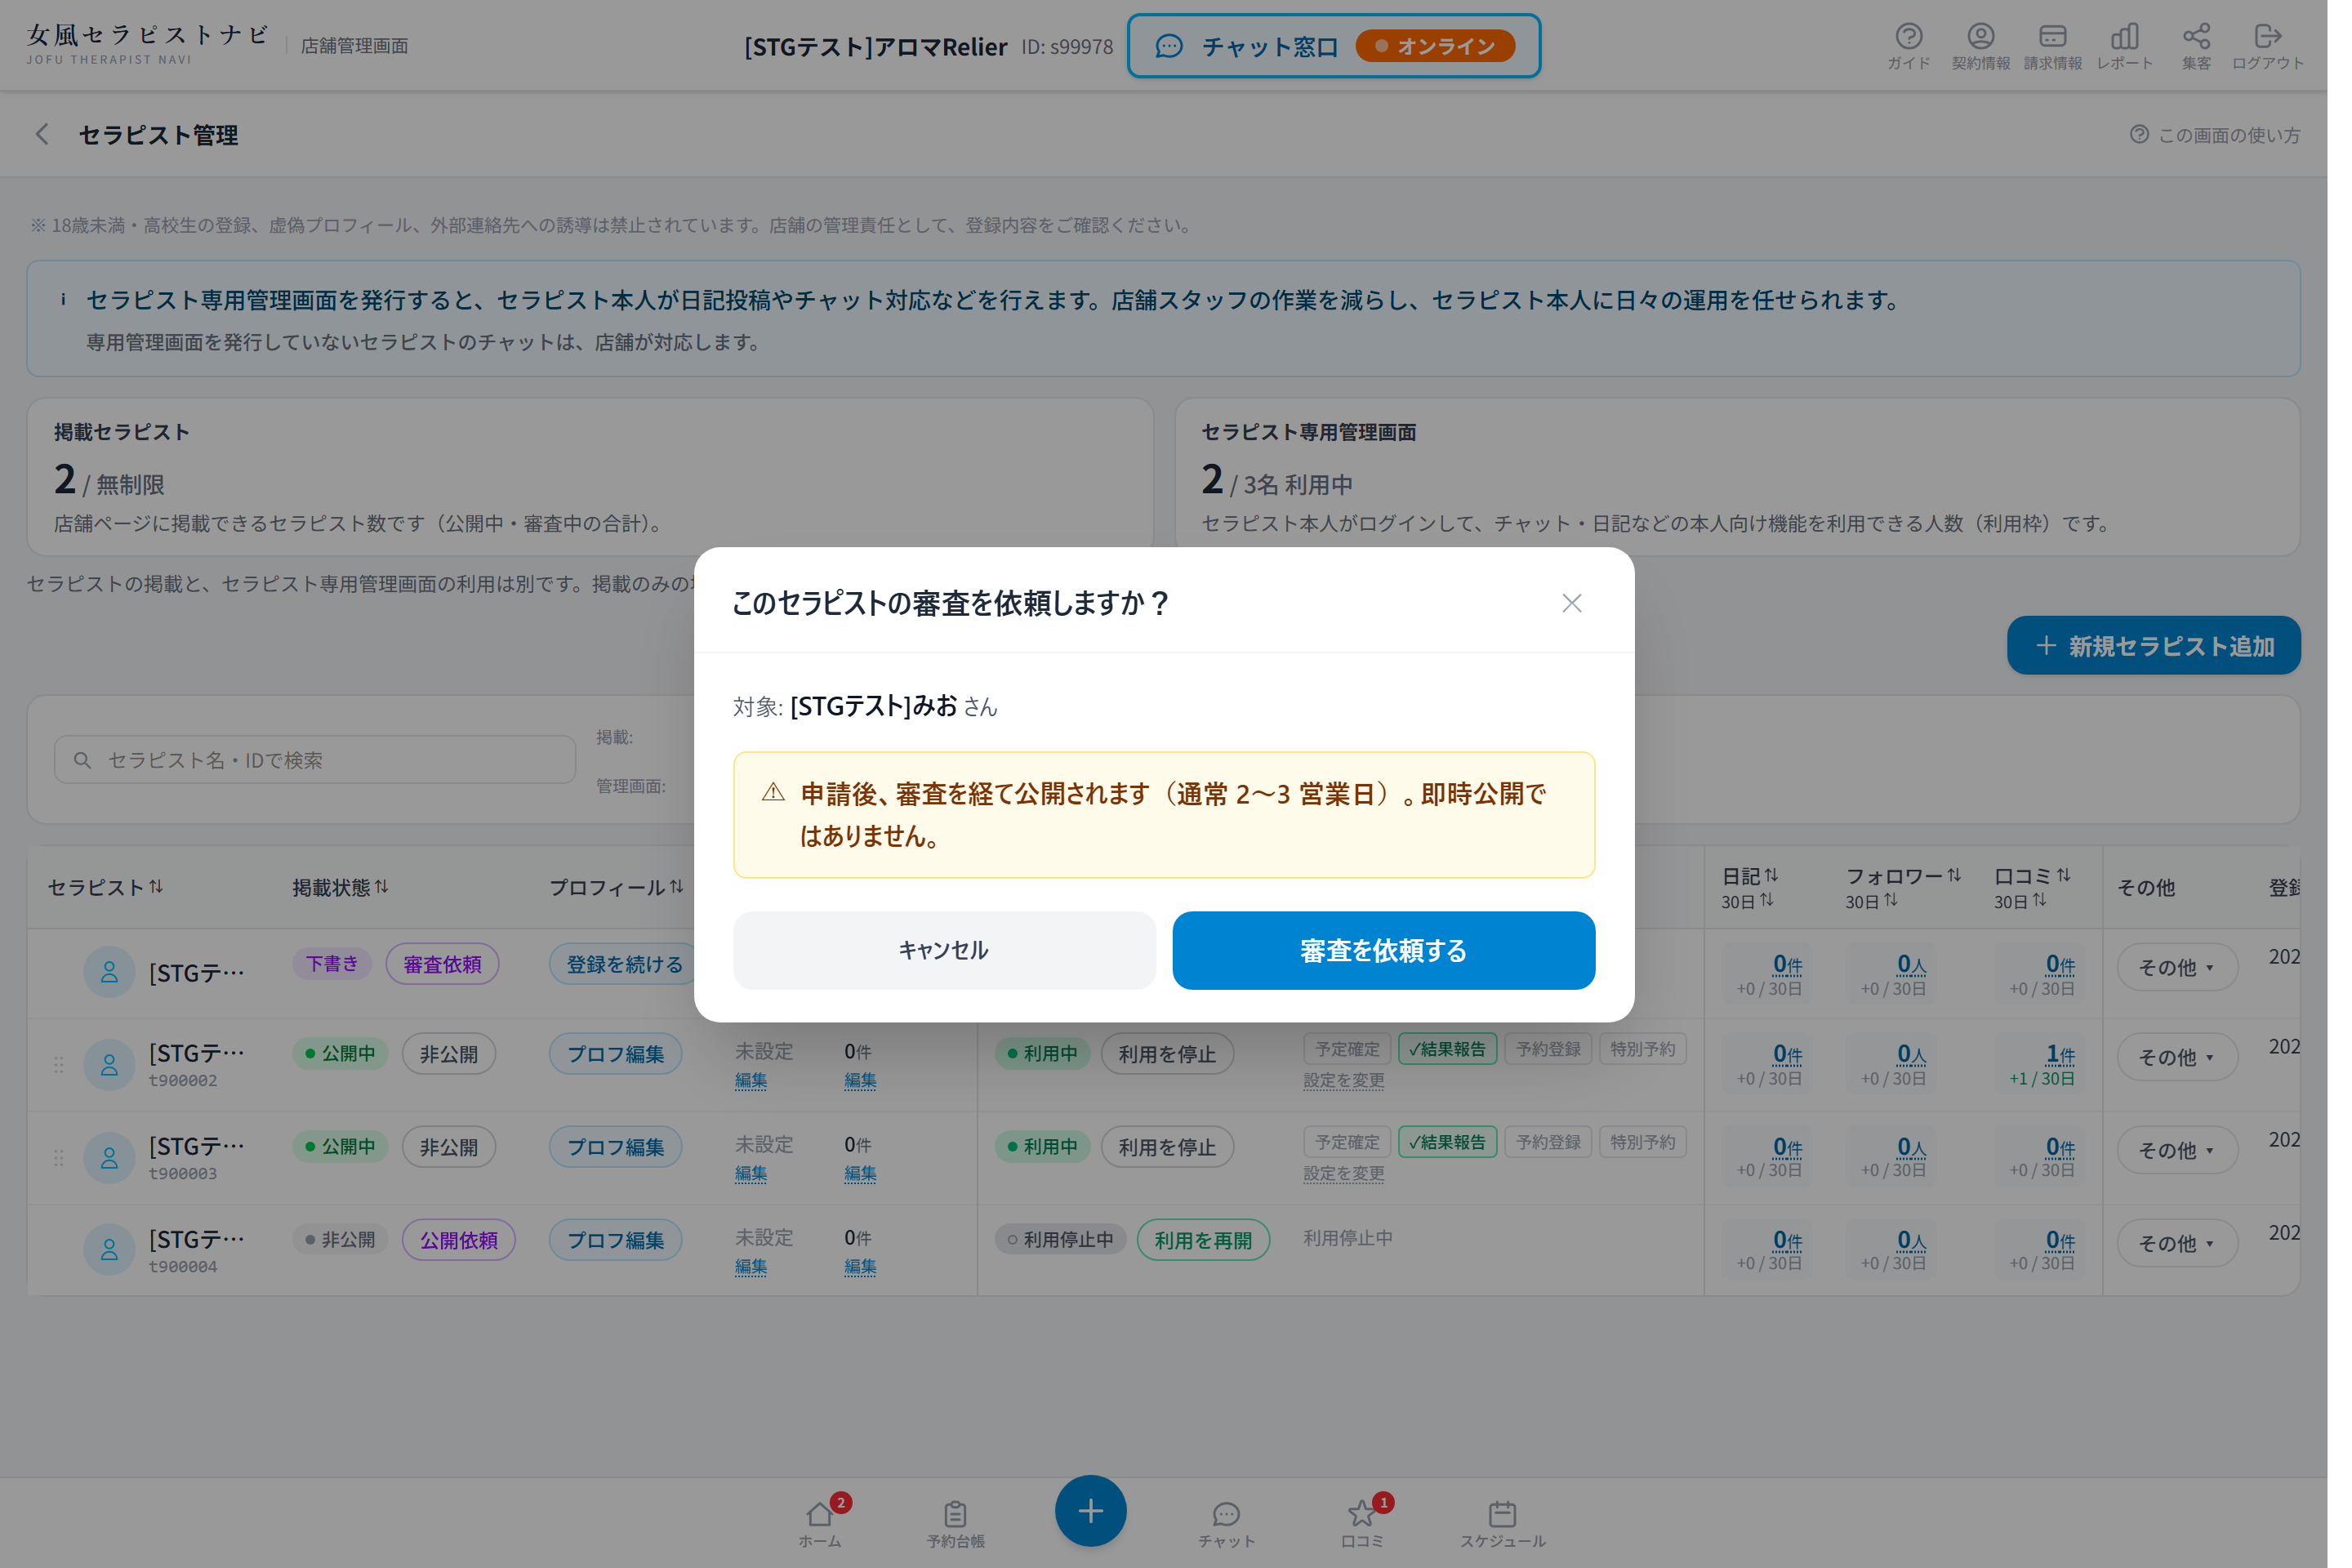Screen dimensions: 2352x1568
Task: Click プロフ編集 for t900003
Action: coord(615,1147)
